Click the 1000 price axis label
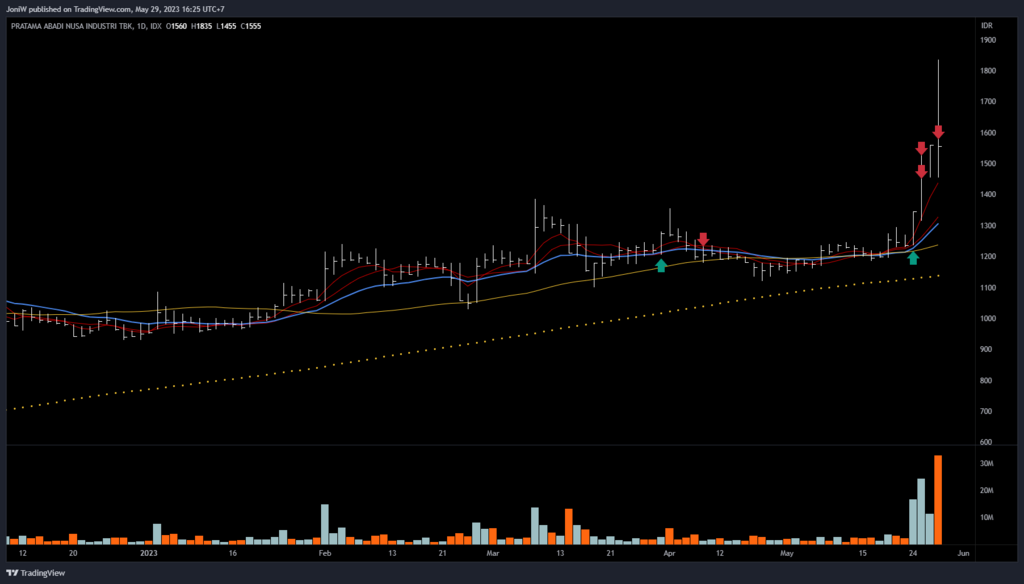 tap(988, 319)
